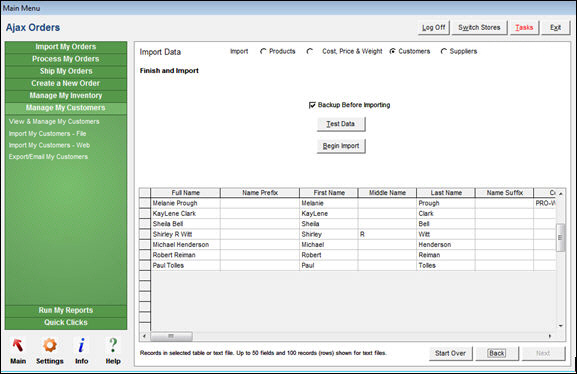Click the grid's scroll-right arrow
Screen dimensions: 577x374
550,336
